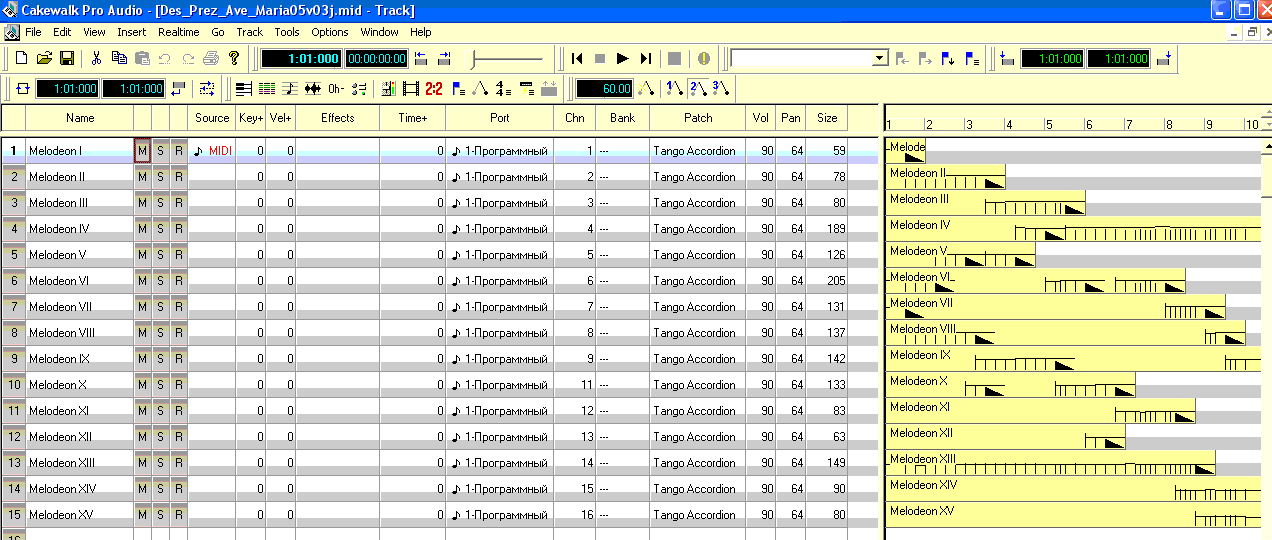Image resolution: width=1272 pixels, height=540 pixels.
Task: Expand the marker dropdown list
Action: pyautogui.click(x=880, y=59)
